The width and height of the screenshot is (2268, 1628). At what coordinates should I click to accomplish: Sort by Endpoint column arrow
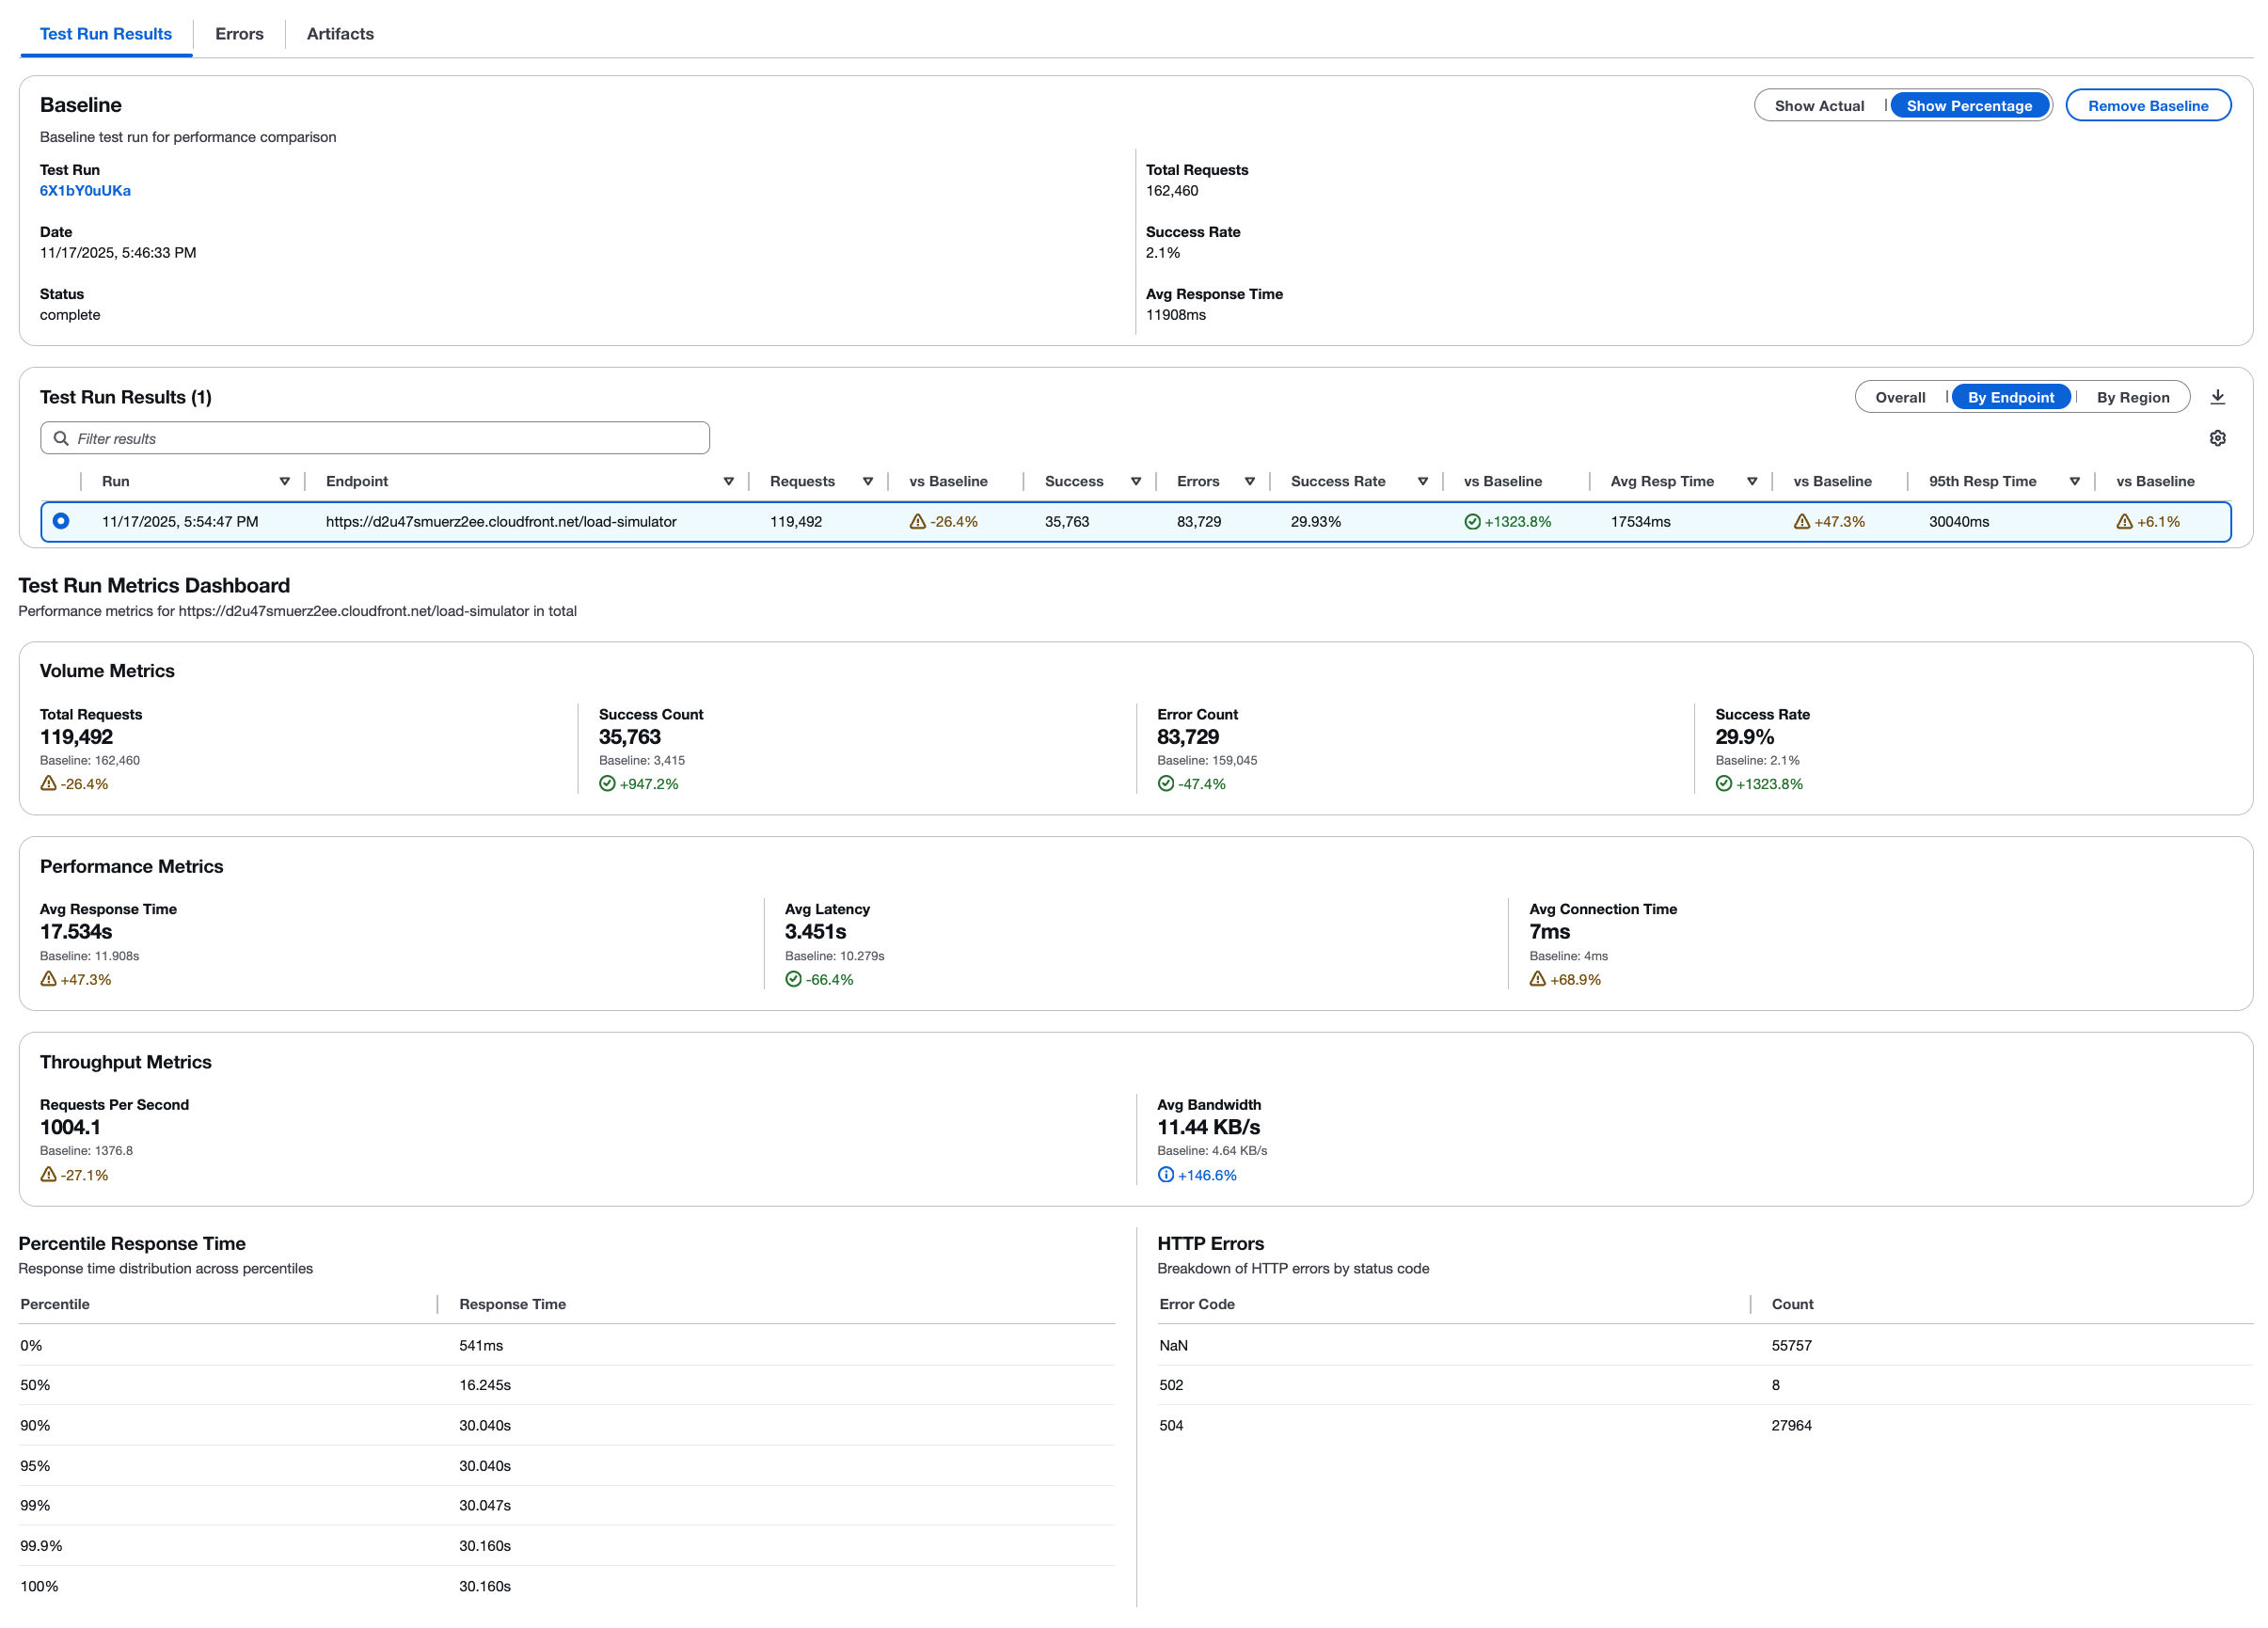[729, 481]
